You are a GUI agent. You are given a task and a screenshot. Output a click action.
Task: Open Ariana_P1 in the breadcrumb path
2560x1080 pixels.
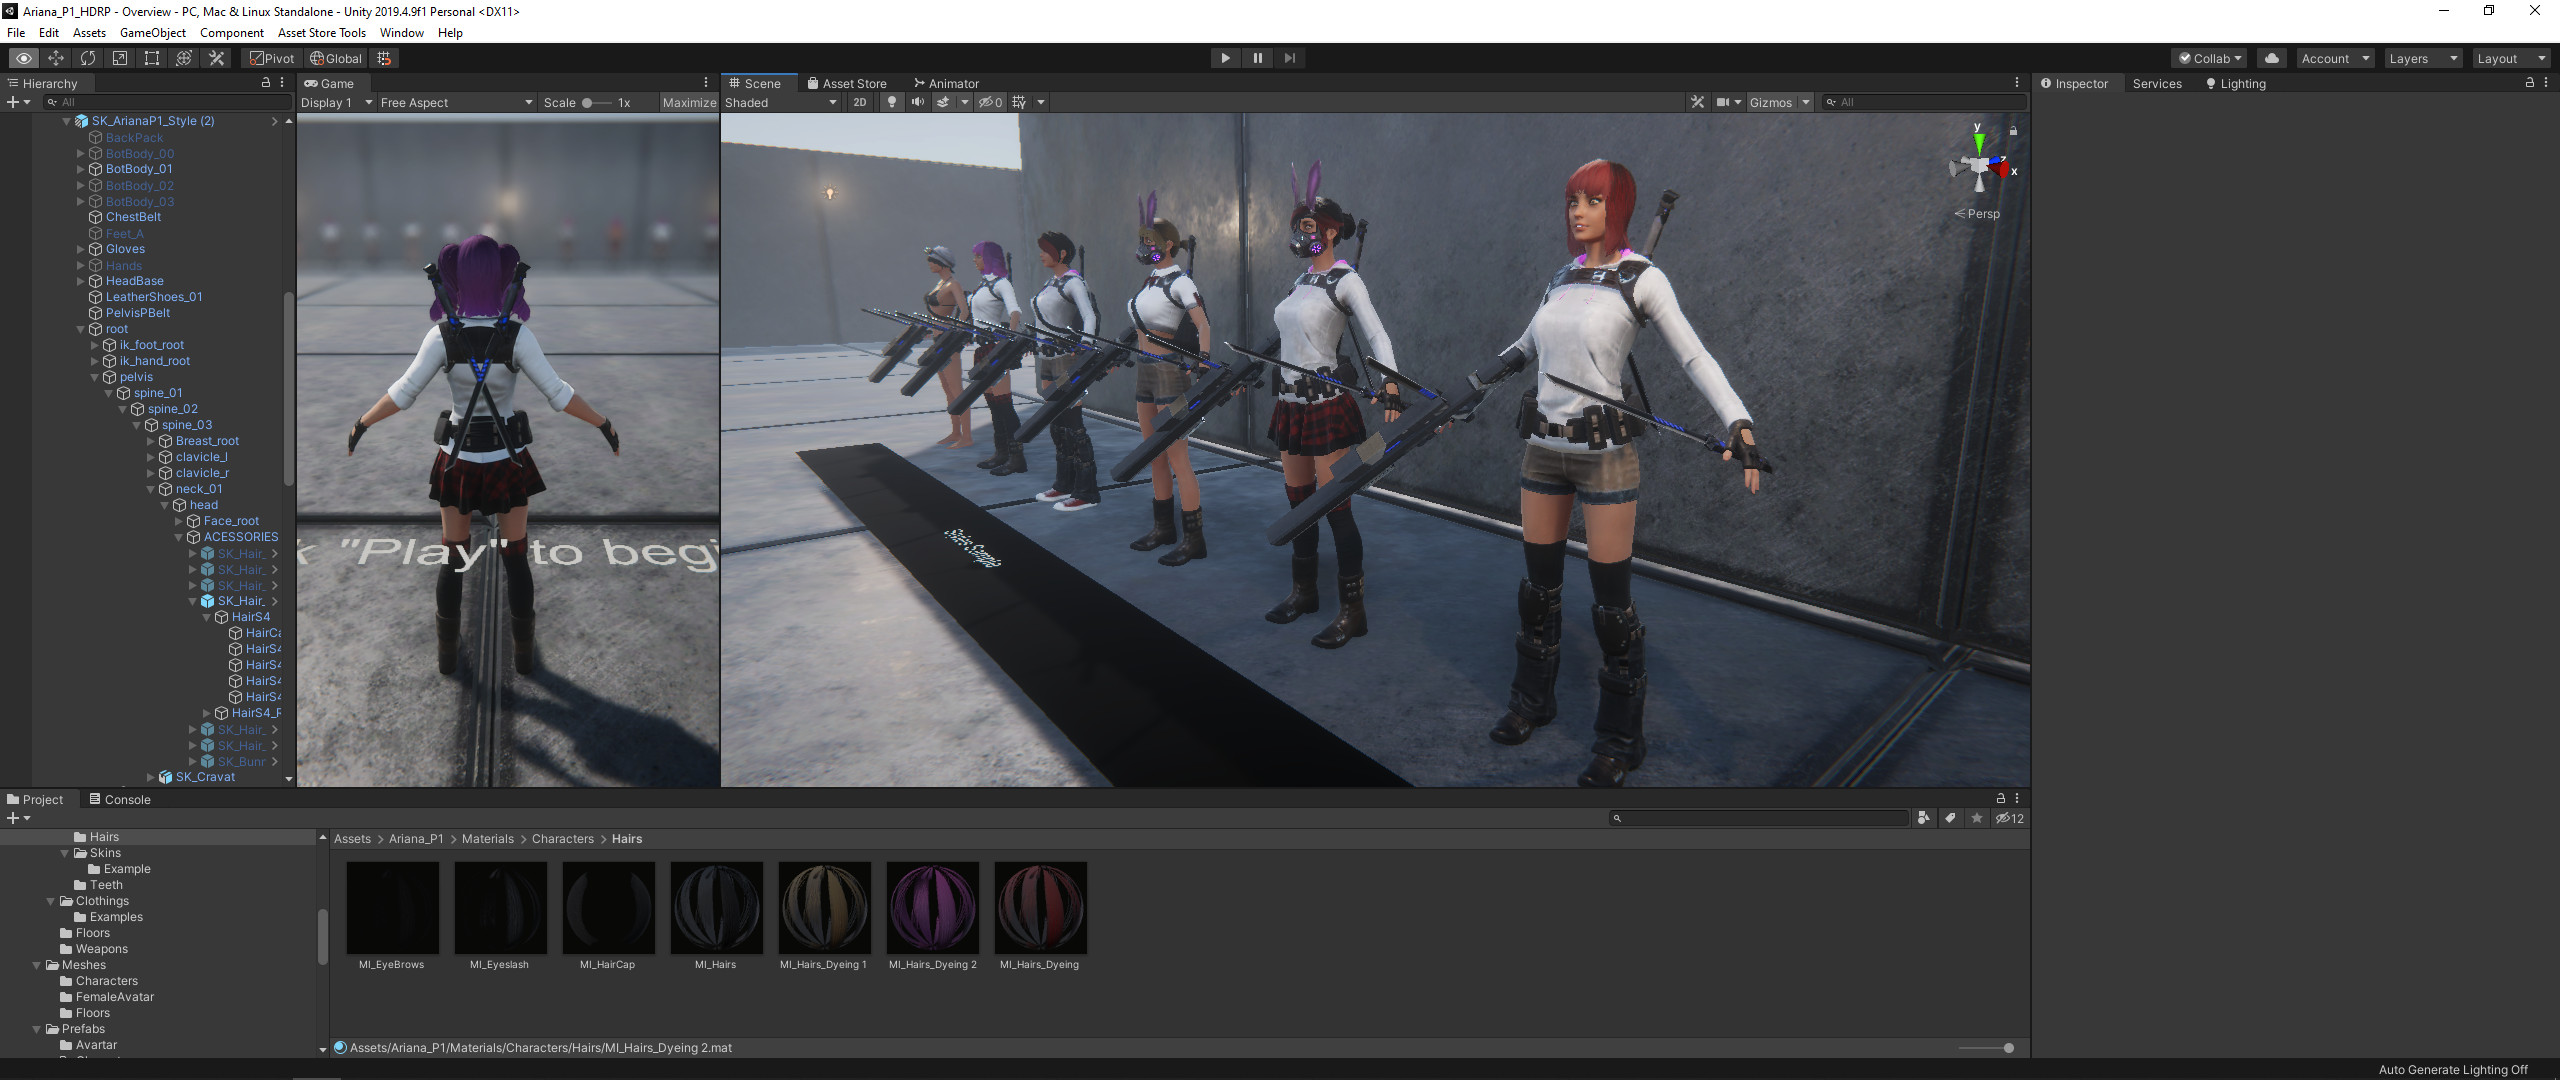click(416, 839)
